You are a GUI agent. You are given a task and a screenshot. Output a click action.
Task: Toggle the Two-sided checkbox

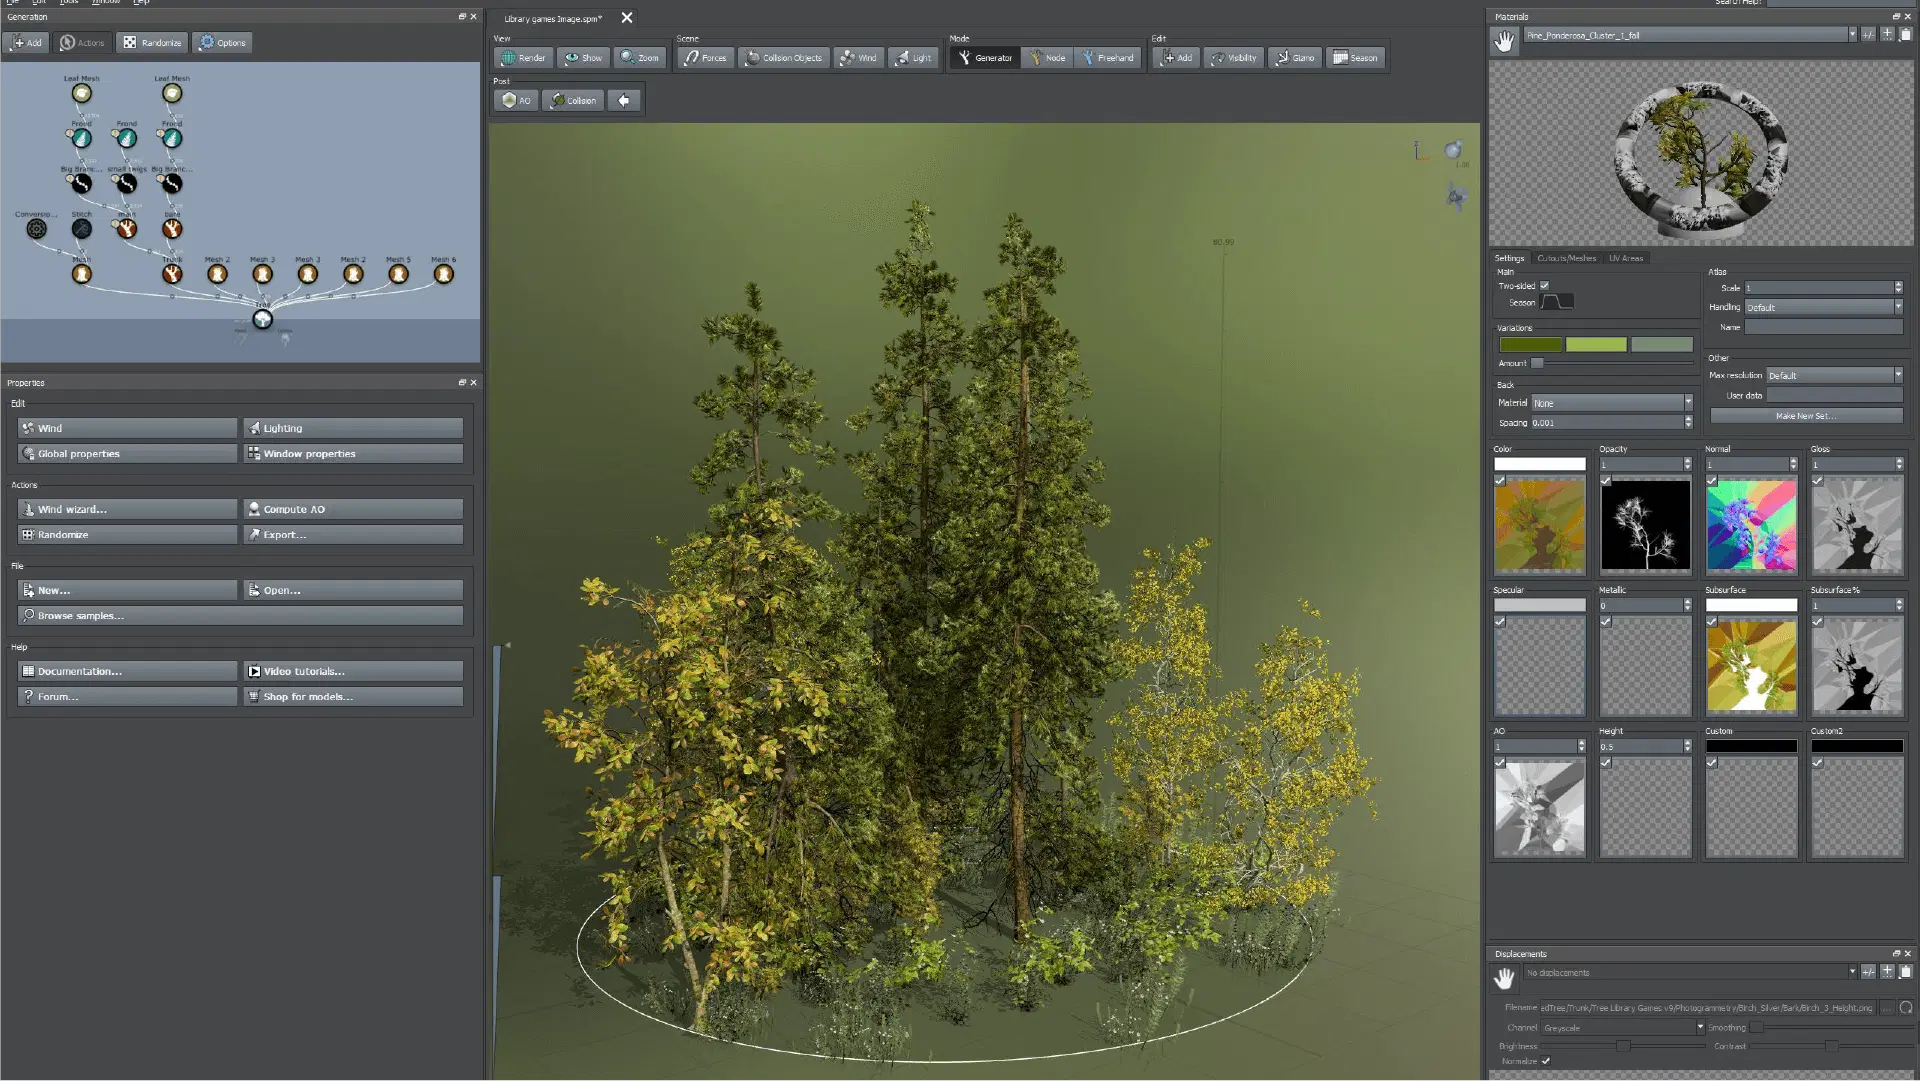click(1544, 286)
